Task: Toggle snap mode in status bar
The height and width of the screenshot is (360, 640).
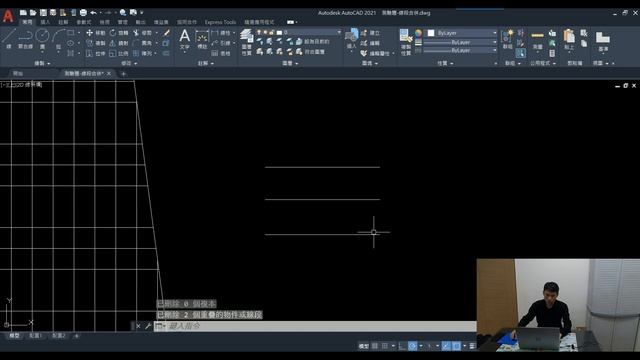Action: pyautogui.click(x=384, y=346)
